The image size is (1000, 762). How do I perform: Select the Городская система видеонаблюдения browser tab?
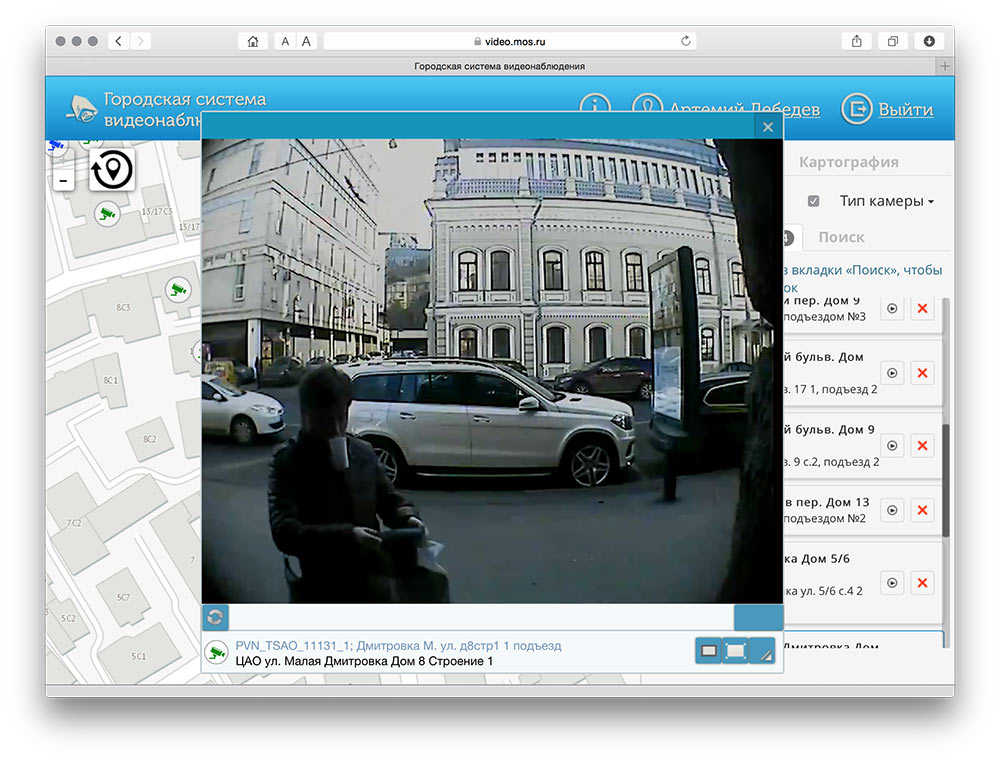(x=499, y=66)
